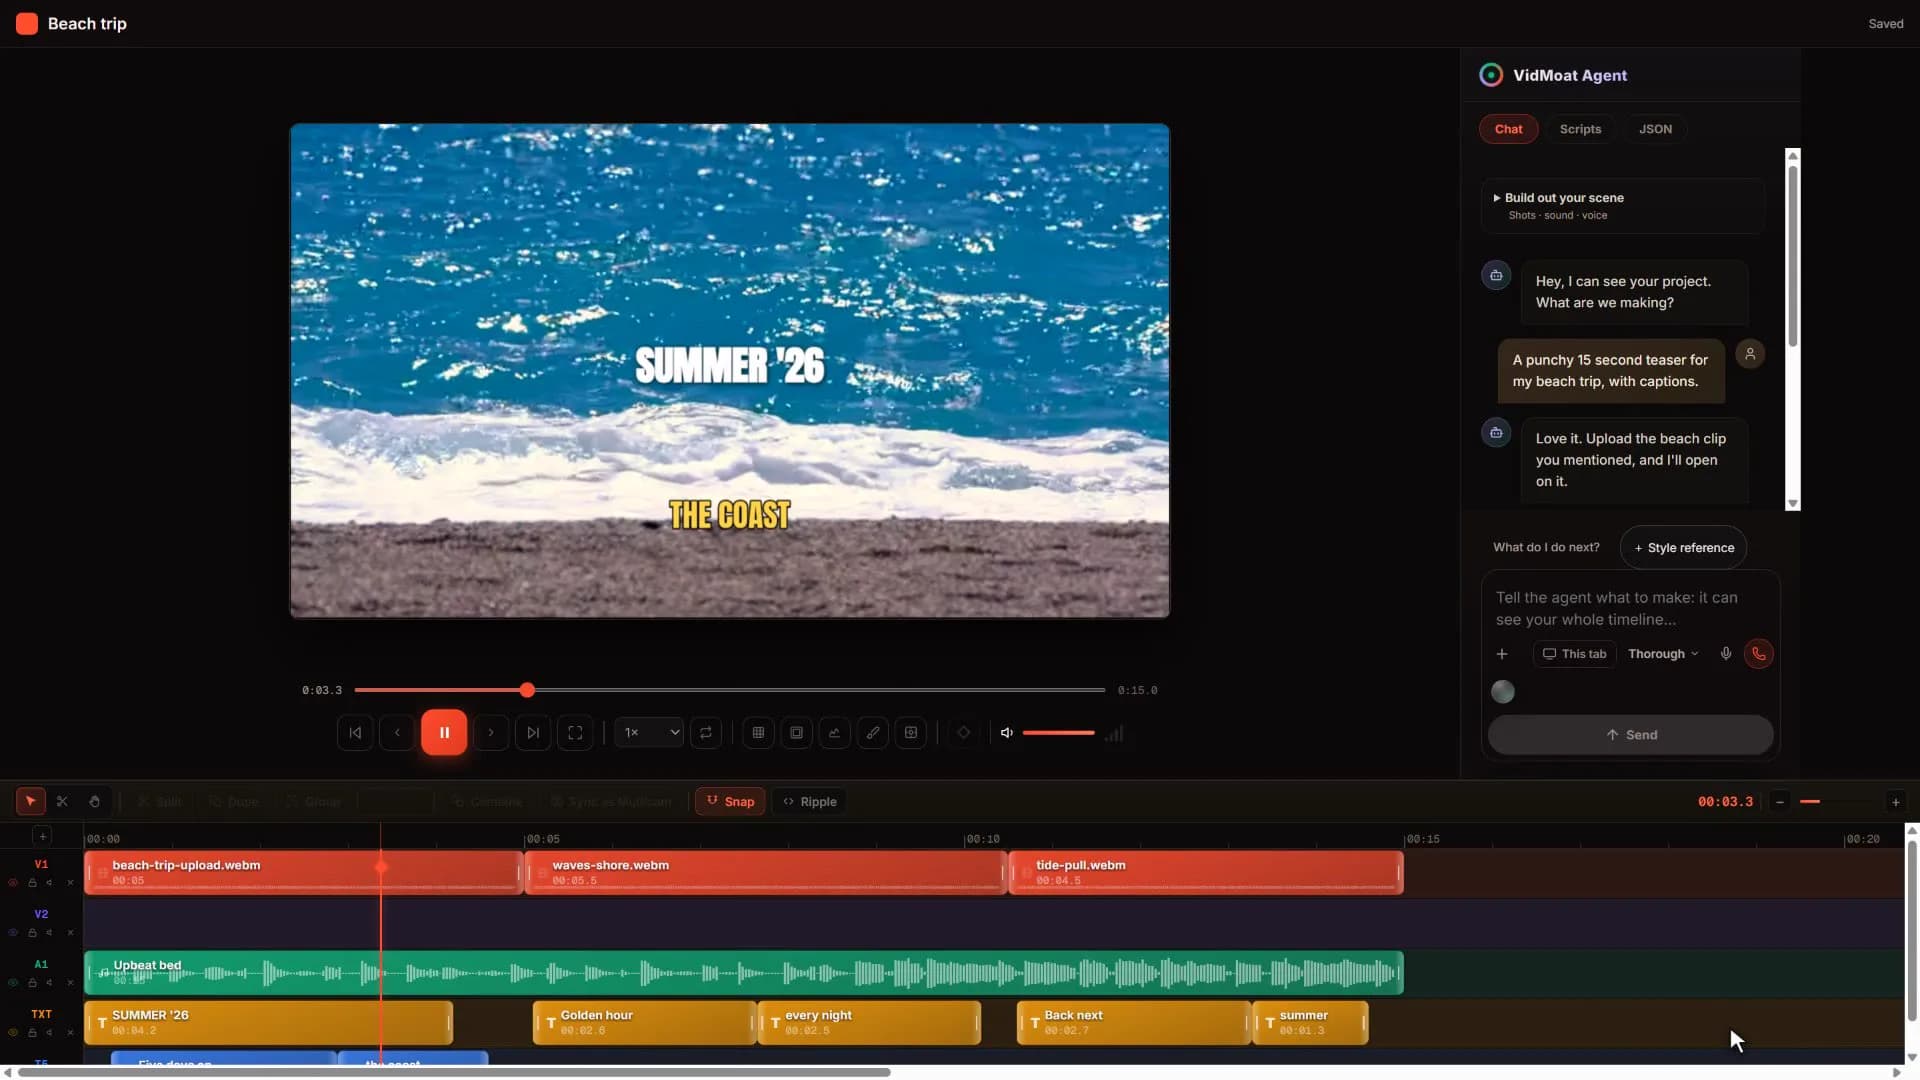Click the audio level meter icon
This screenshot has height=1080, width=1920.
pyautogui.click(x=1114, y=733)
